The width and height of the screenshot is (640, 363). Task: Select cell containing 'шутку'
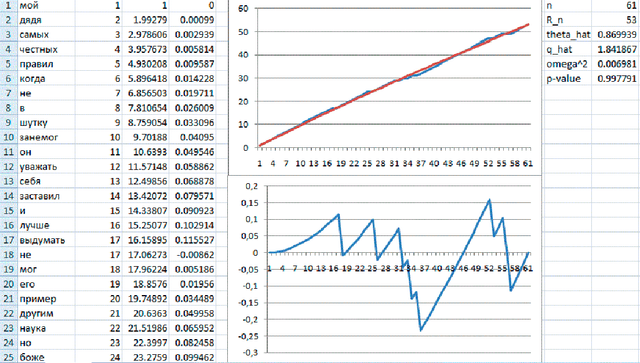point(46,122)
